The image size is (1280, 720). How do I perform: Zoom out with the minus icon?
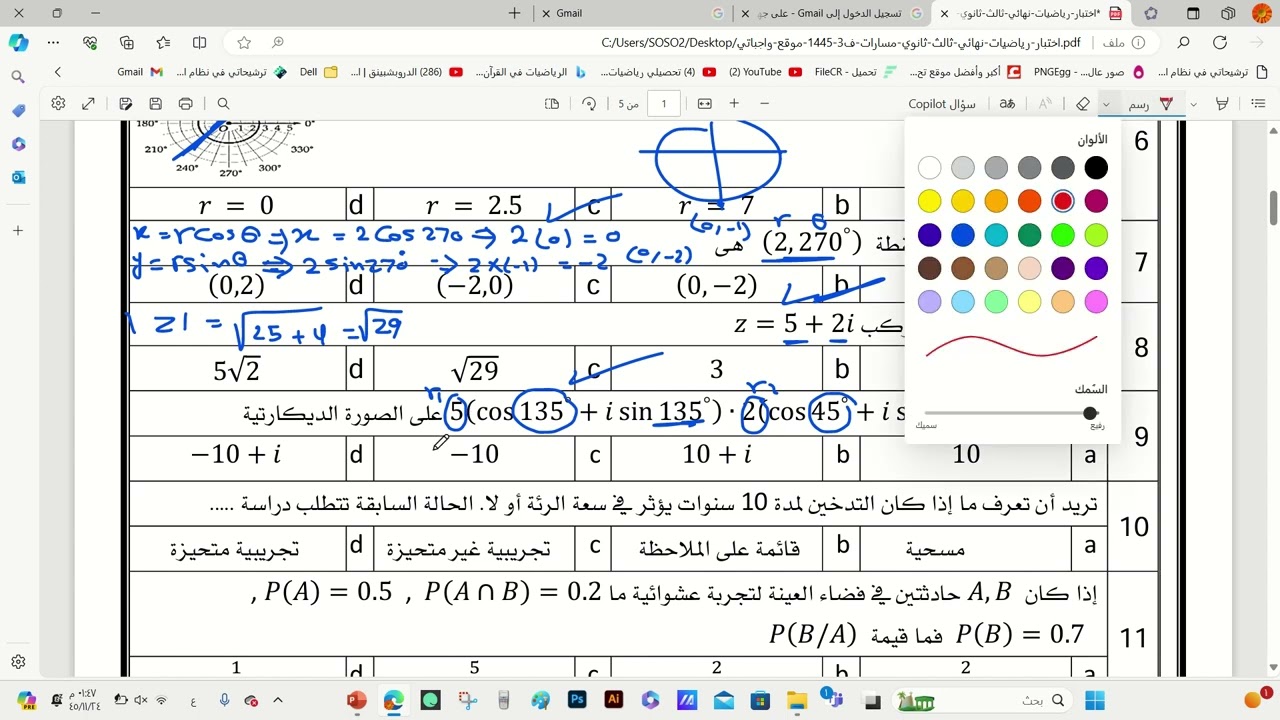(765, 104)
